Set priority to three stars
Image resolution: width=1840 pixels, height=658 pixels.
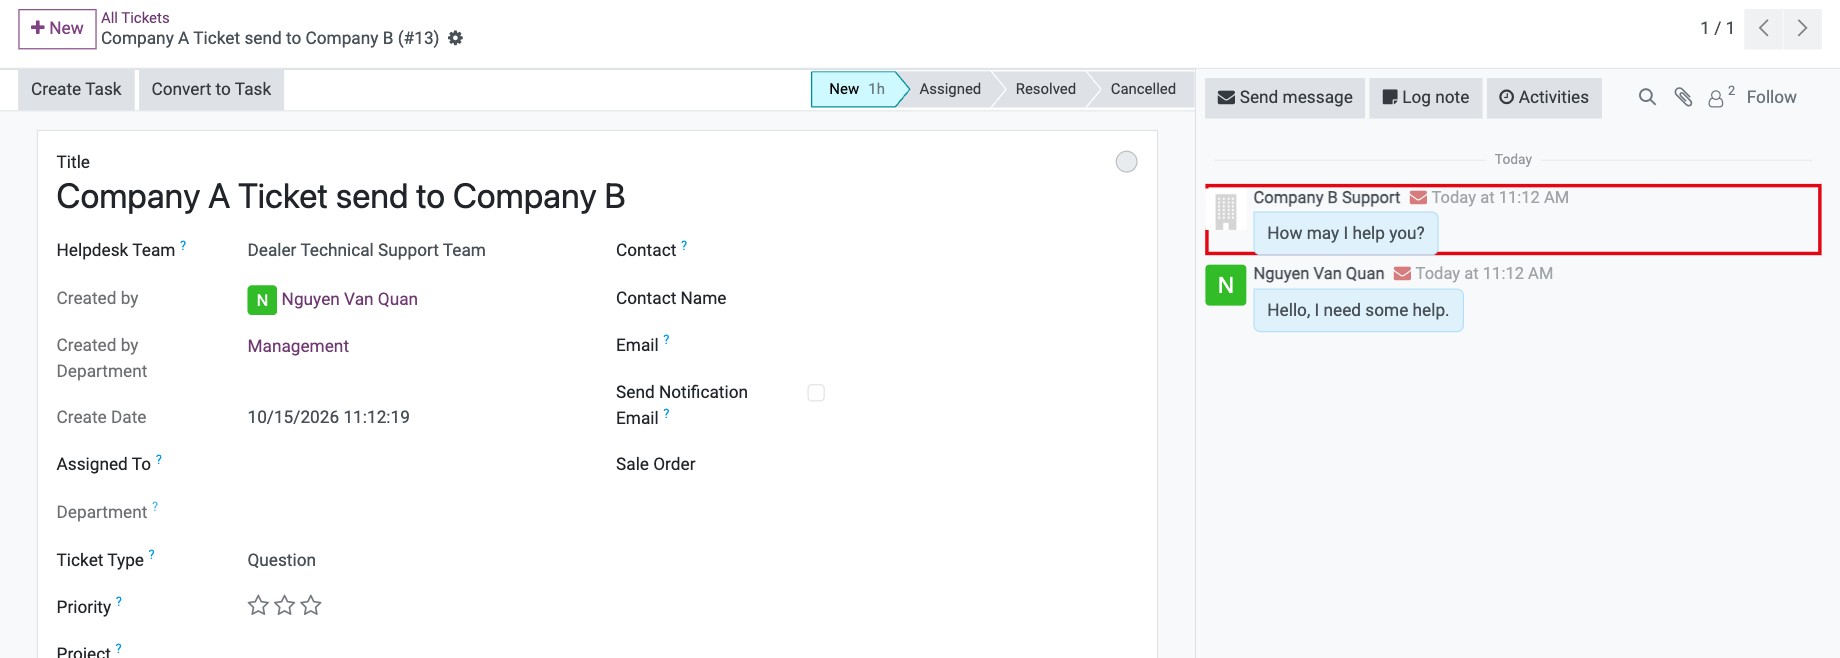click(x=311, y=605)
